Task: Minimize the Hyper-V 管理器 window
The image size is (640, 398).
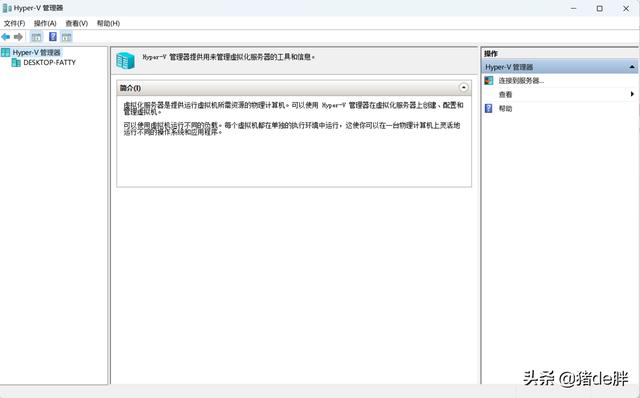Action: click(x=573, y=8)
